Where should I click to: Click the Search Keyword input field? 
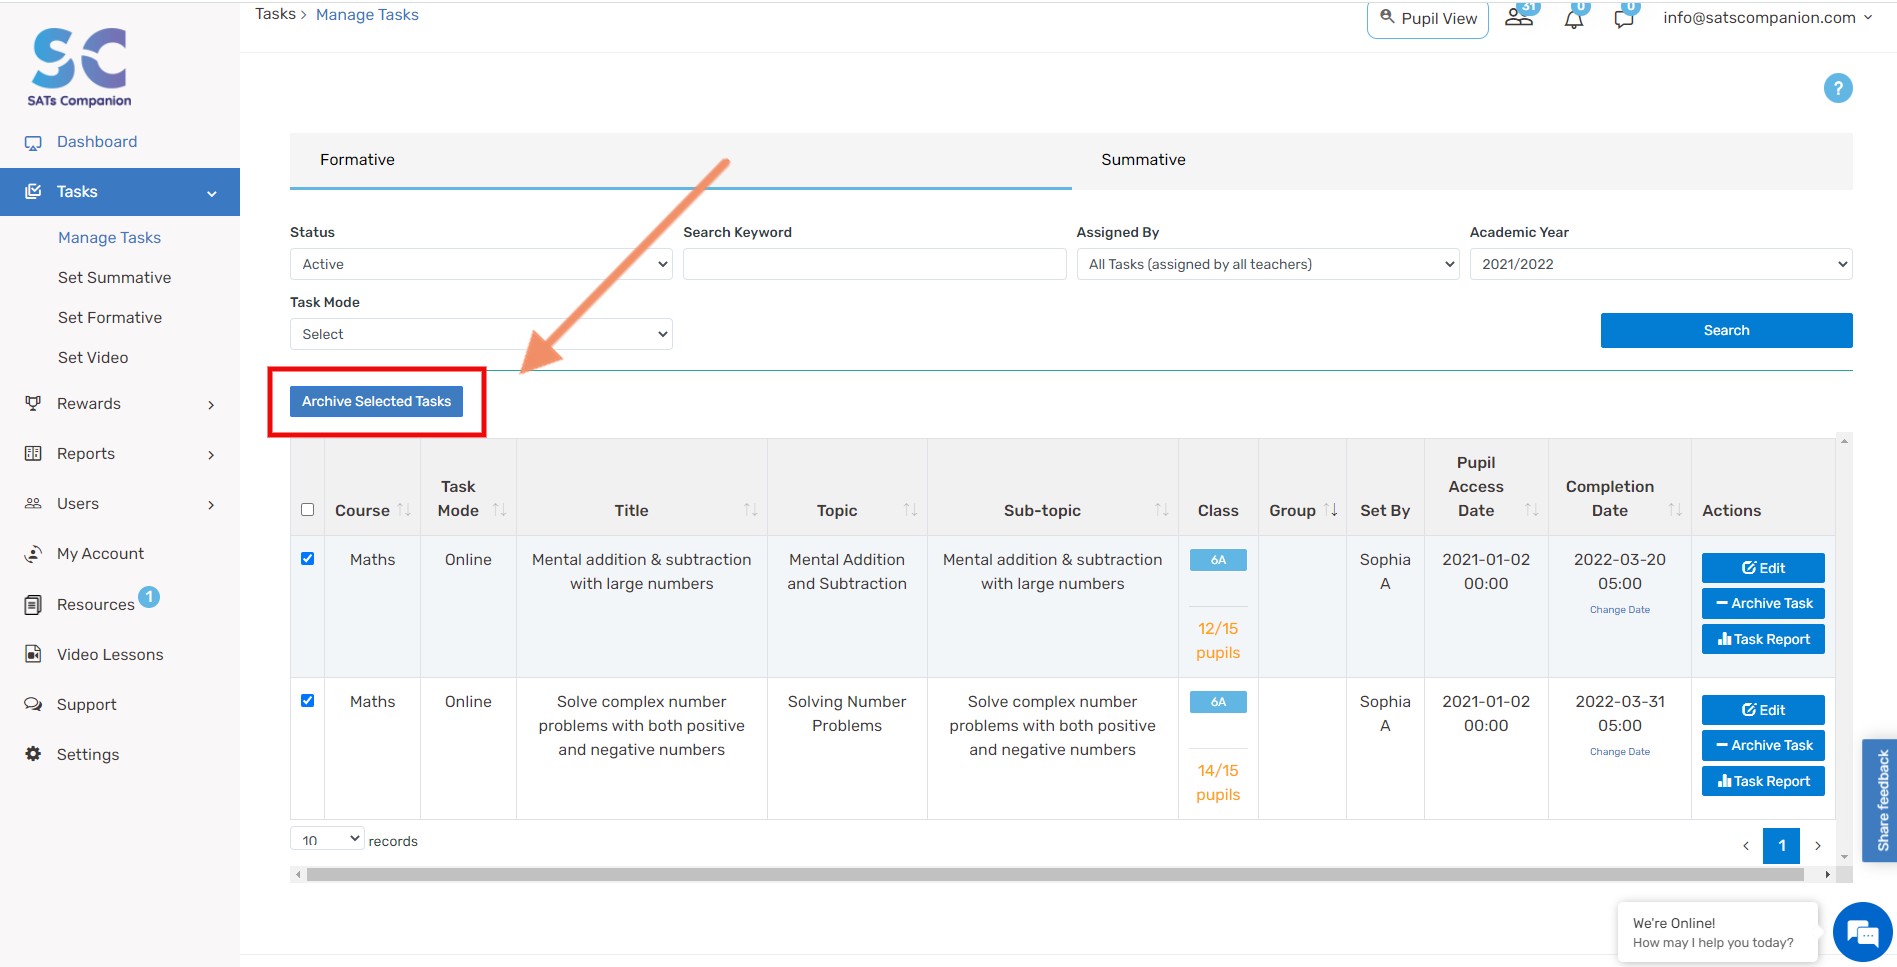click(x=874, y=264)
